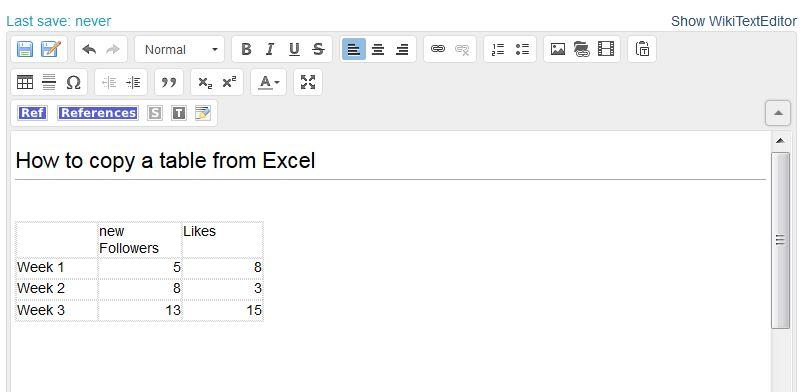Viewport: 803px width, 392px height.
Task: Toggle subscript formatting
Action: click(x=205, y=82)
